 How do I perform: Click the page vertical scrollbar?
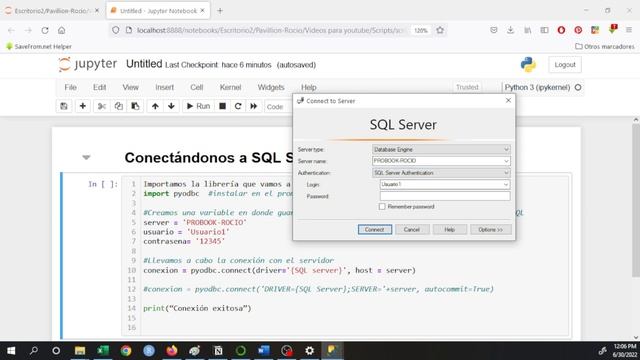636,200
